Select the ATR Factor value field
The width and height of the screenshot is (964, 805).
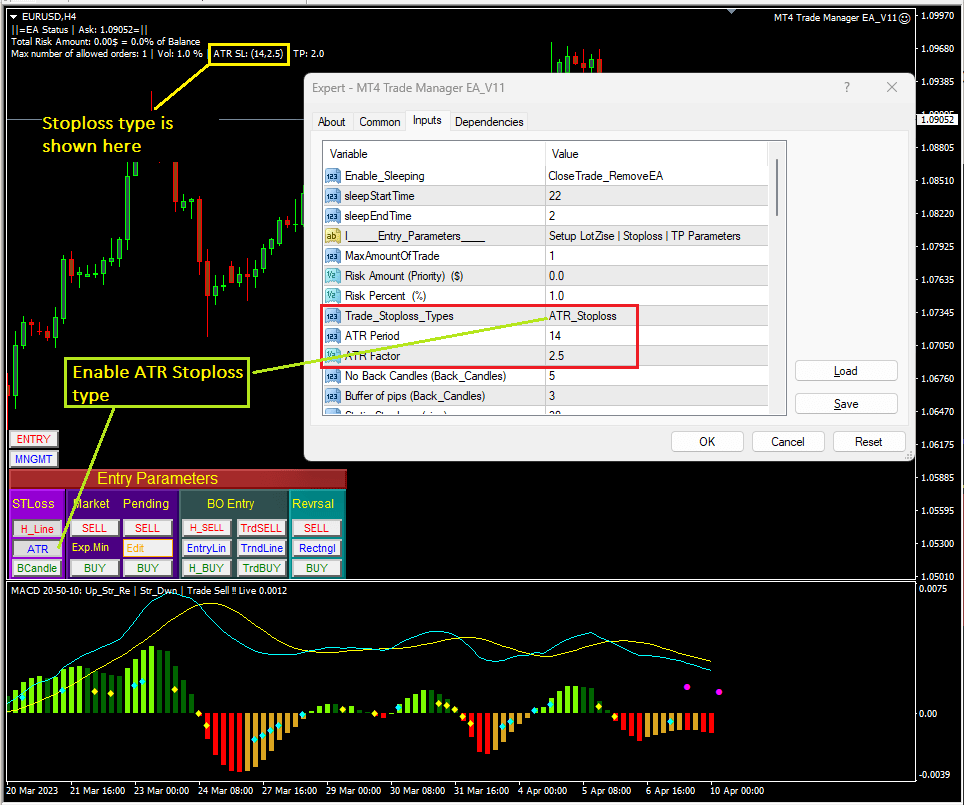[656, 356]
